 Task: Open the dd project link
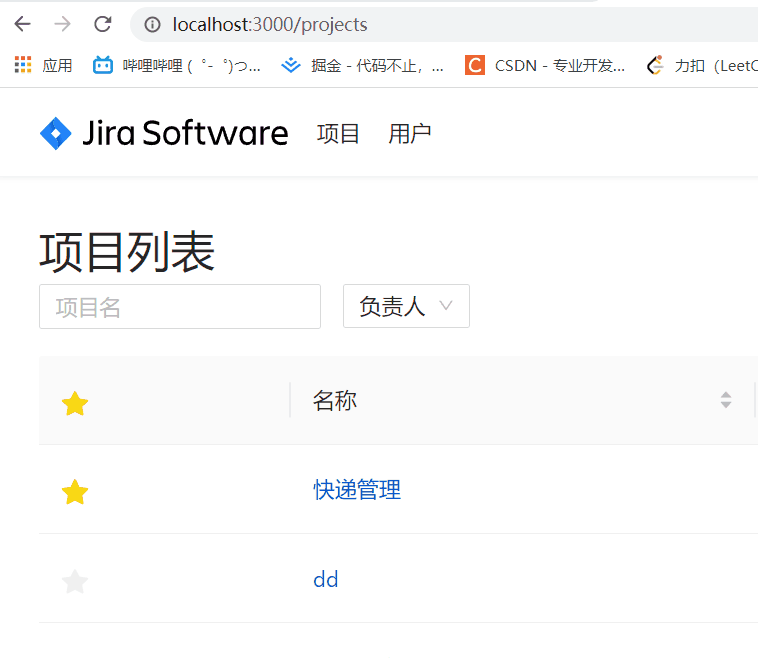pyautogui.click(x=326, y=579)
